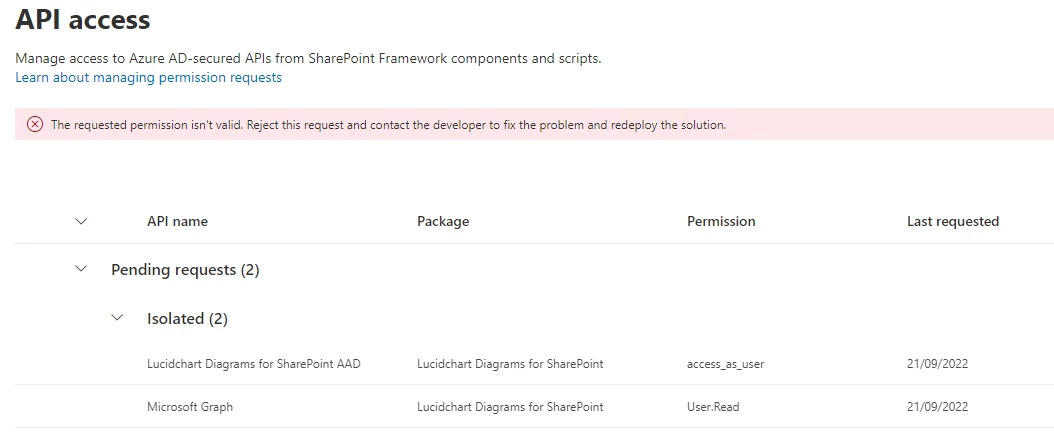The image size is (1054, 444).
Task: Click the invalid permission error message text
Action: click(389, 124)
